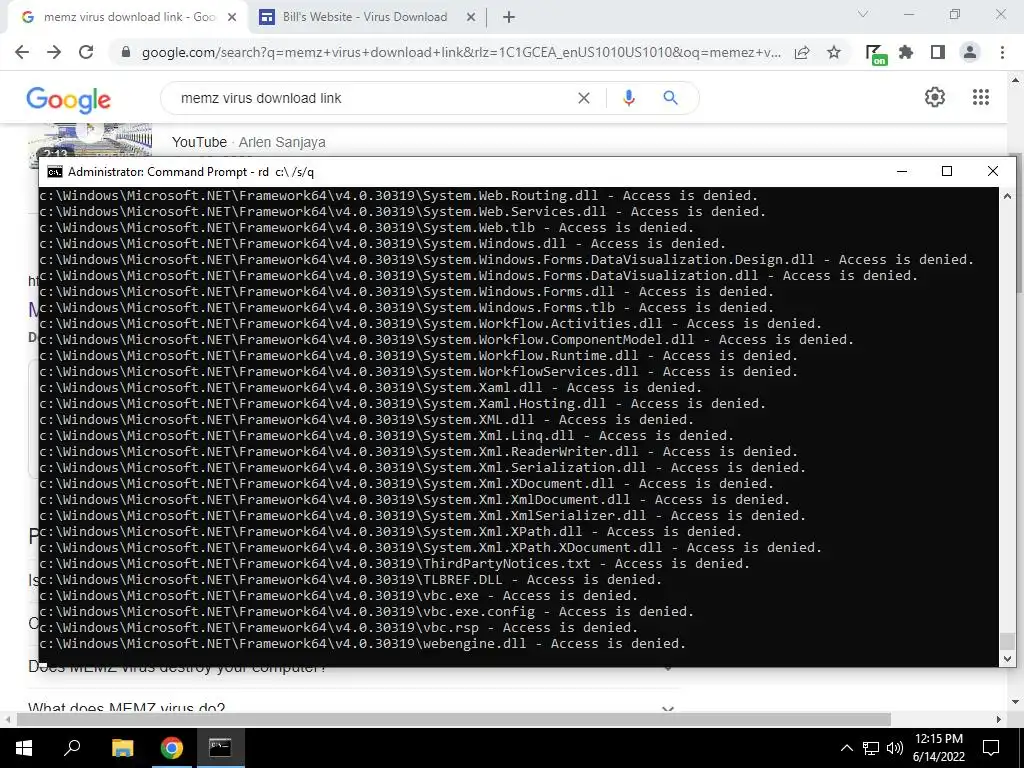Click the Command Prompt scrollbar thumb
1024x768 pixels.
click(x=1007, y=641)
